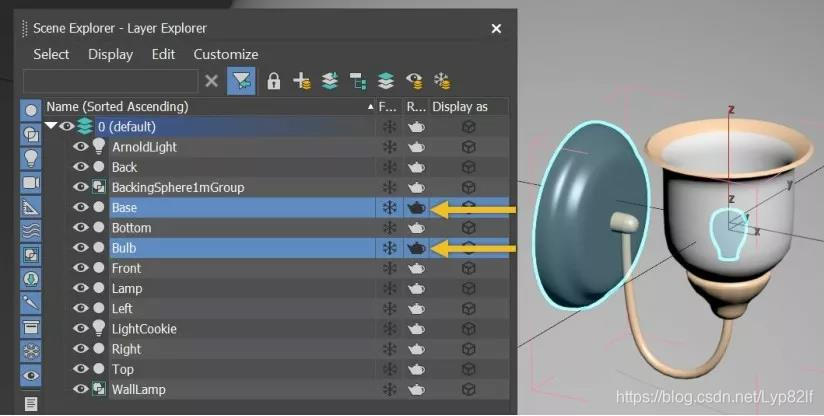Image resolution: width=824 pixels, height=416 pixels.
Task: Close the Scene Explorer panel
Action: [496, 29]
